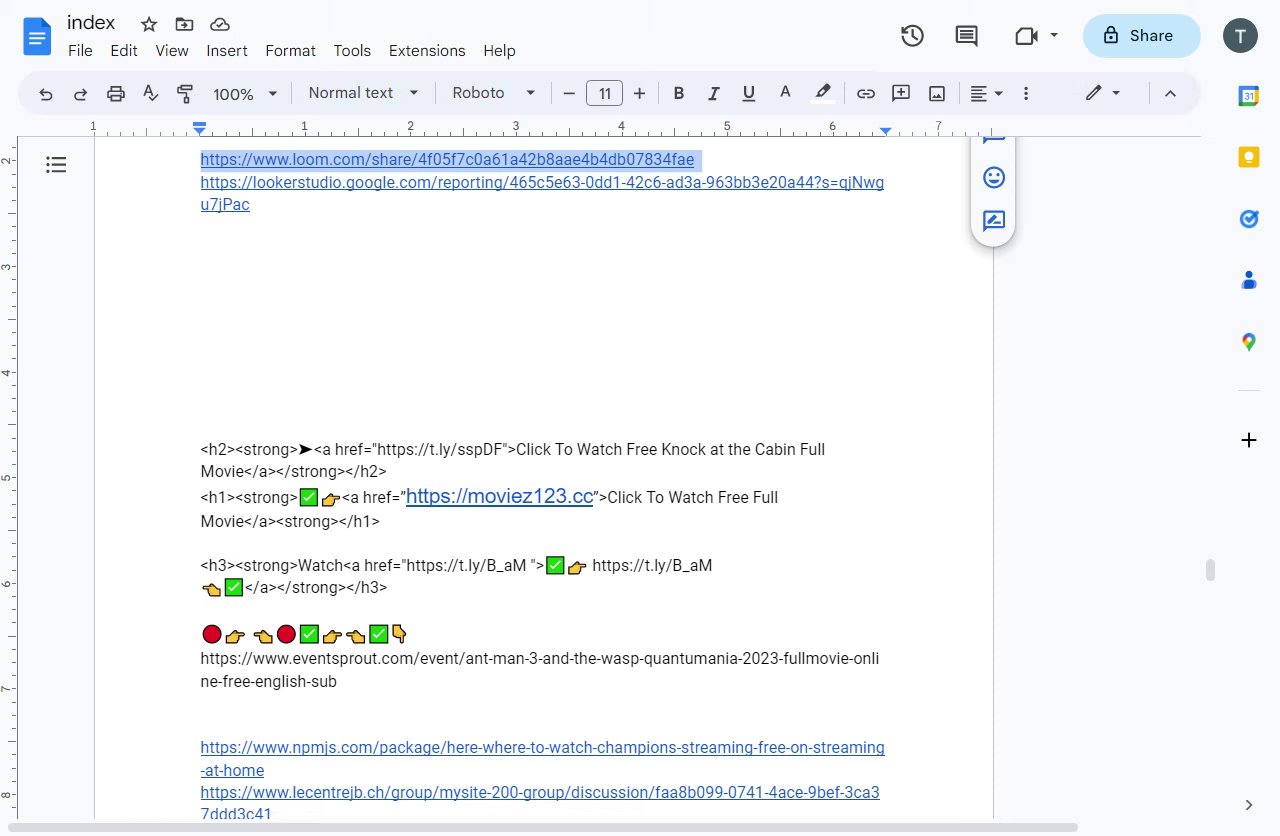This screenshot has height=836, width=1280.
Task: Open the File menu
Action: point(80,50)
